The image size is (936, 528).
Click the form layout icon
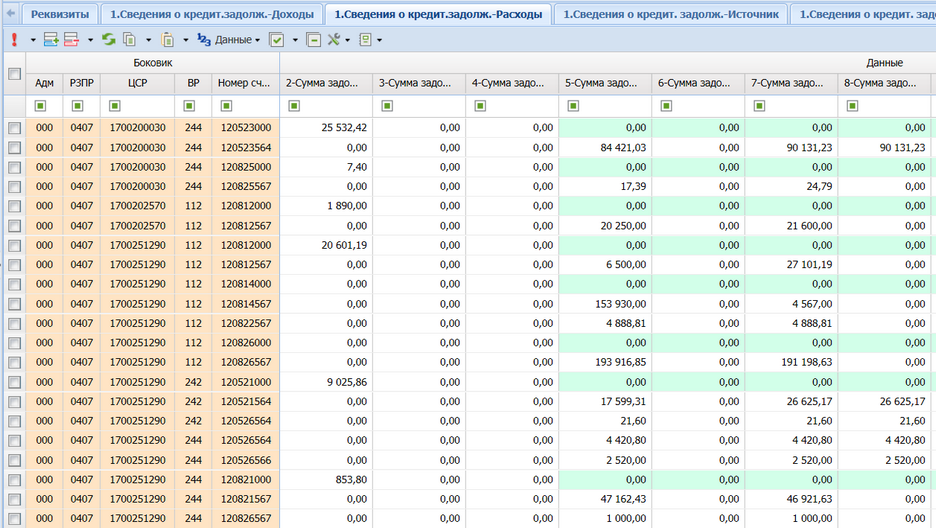[x=365, y=40]
